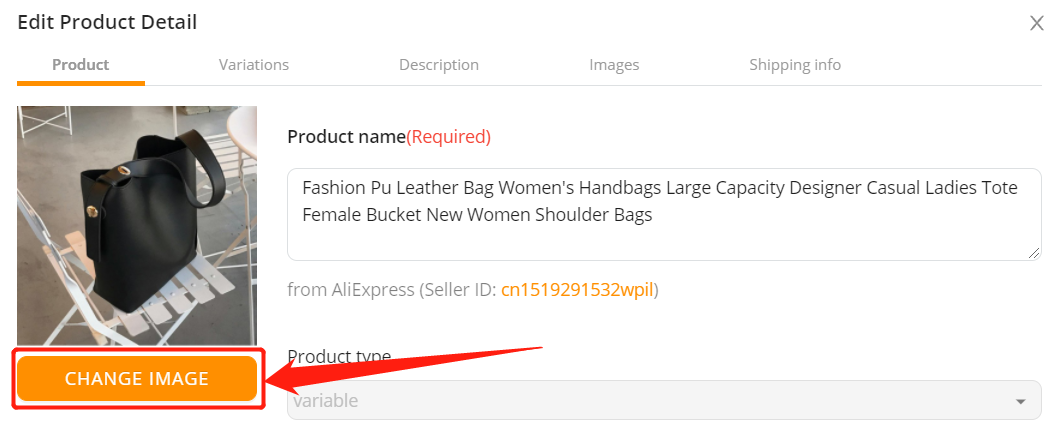Open seller ID link cn1519291532wpil
The width and height of the screenshot is (1060, 438).
[x=577, y=290]
